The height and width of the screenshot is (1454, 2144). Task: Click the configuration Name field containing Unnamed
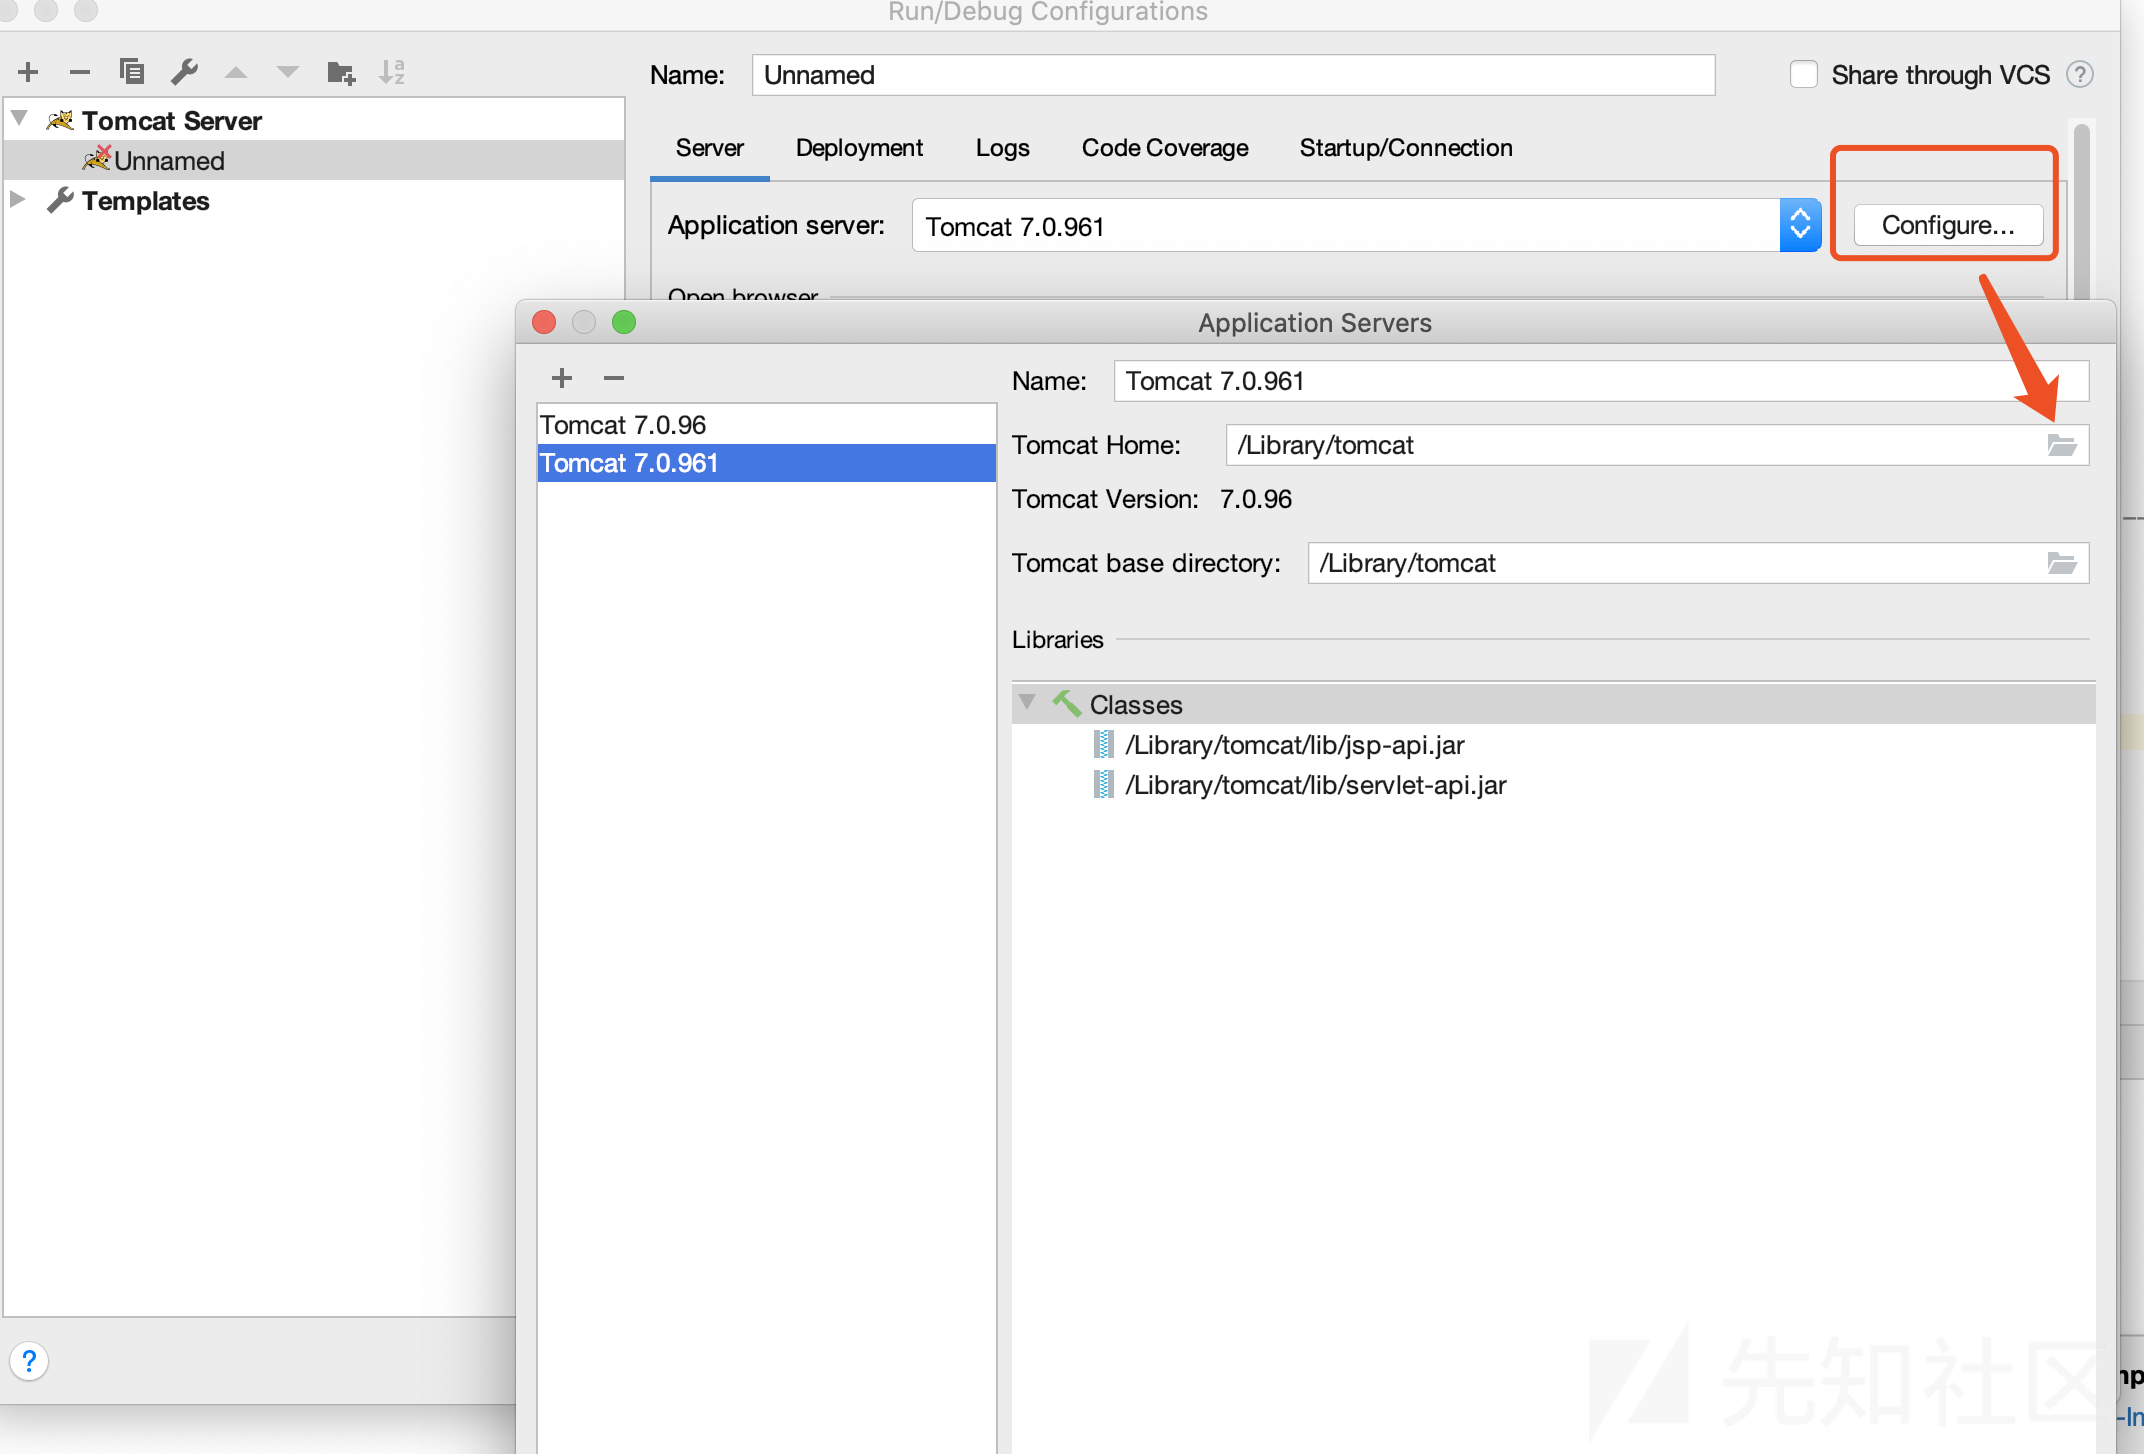(1233, 75)
